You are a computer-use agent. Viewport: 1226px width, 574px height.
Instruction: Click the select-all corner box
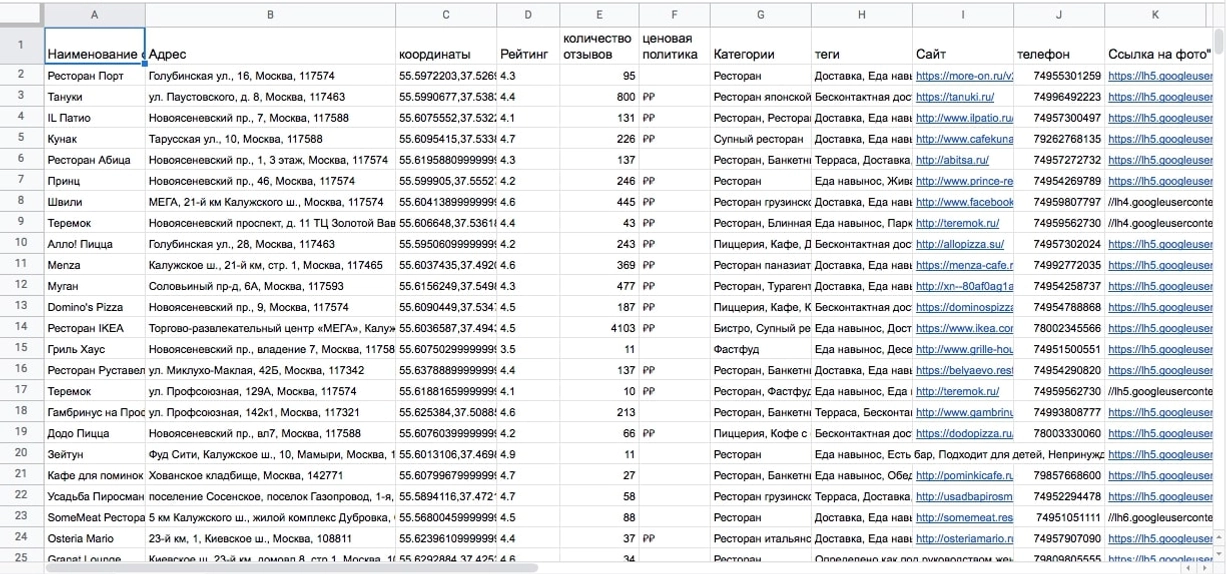point(21,14)
